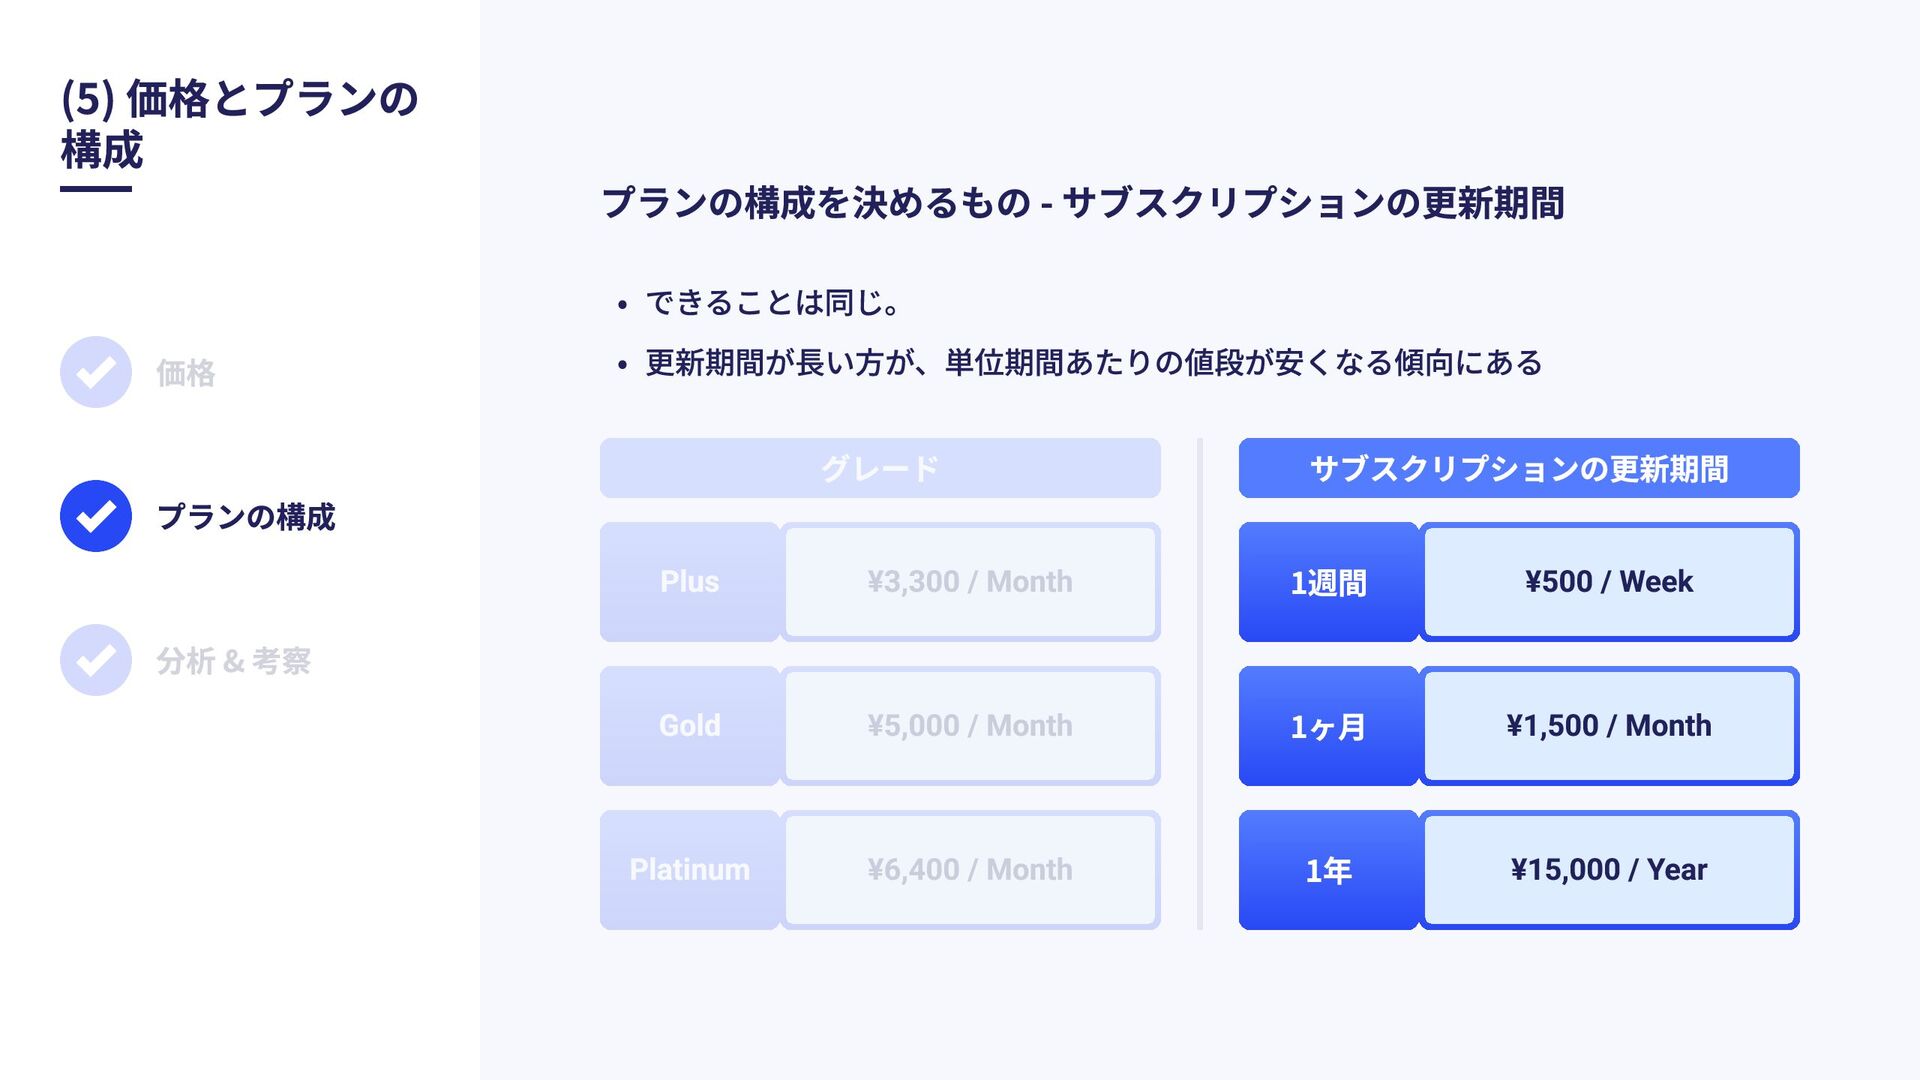Click the 1週間 period label

1329,582
